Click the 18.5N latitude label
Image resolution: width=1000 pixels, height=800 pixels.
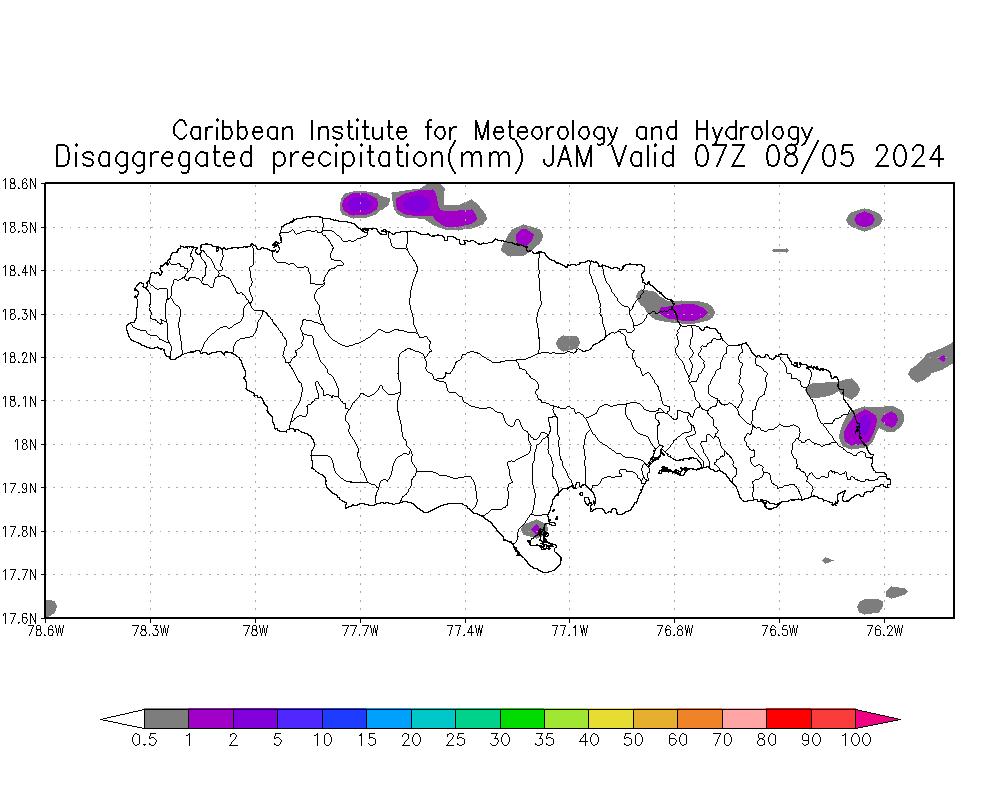pyautogui.click(x=19, y=228)
